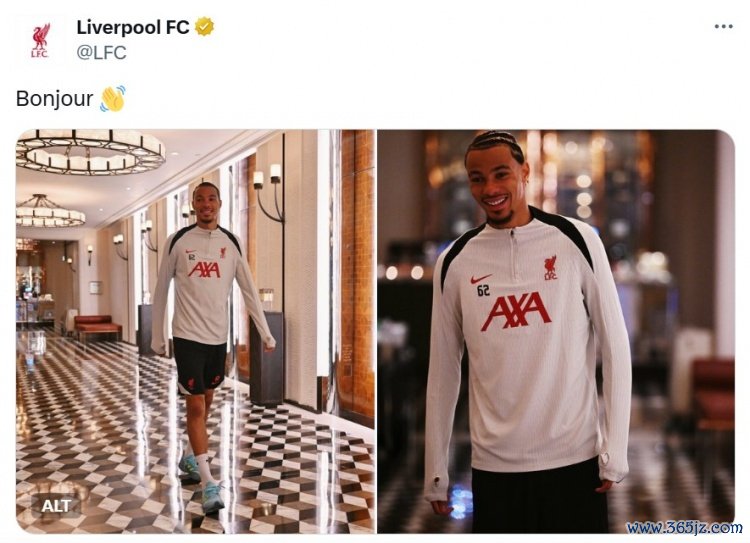This screenshot has height=543, width=750.
Task: Click the gold verified badge
Action: (x=205, y=27)
